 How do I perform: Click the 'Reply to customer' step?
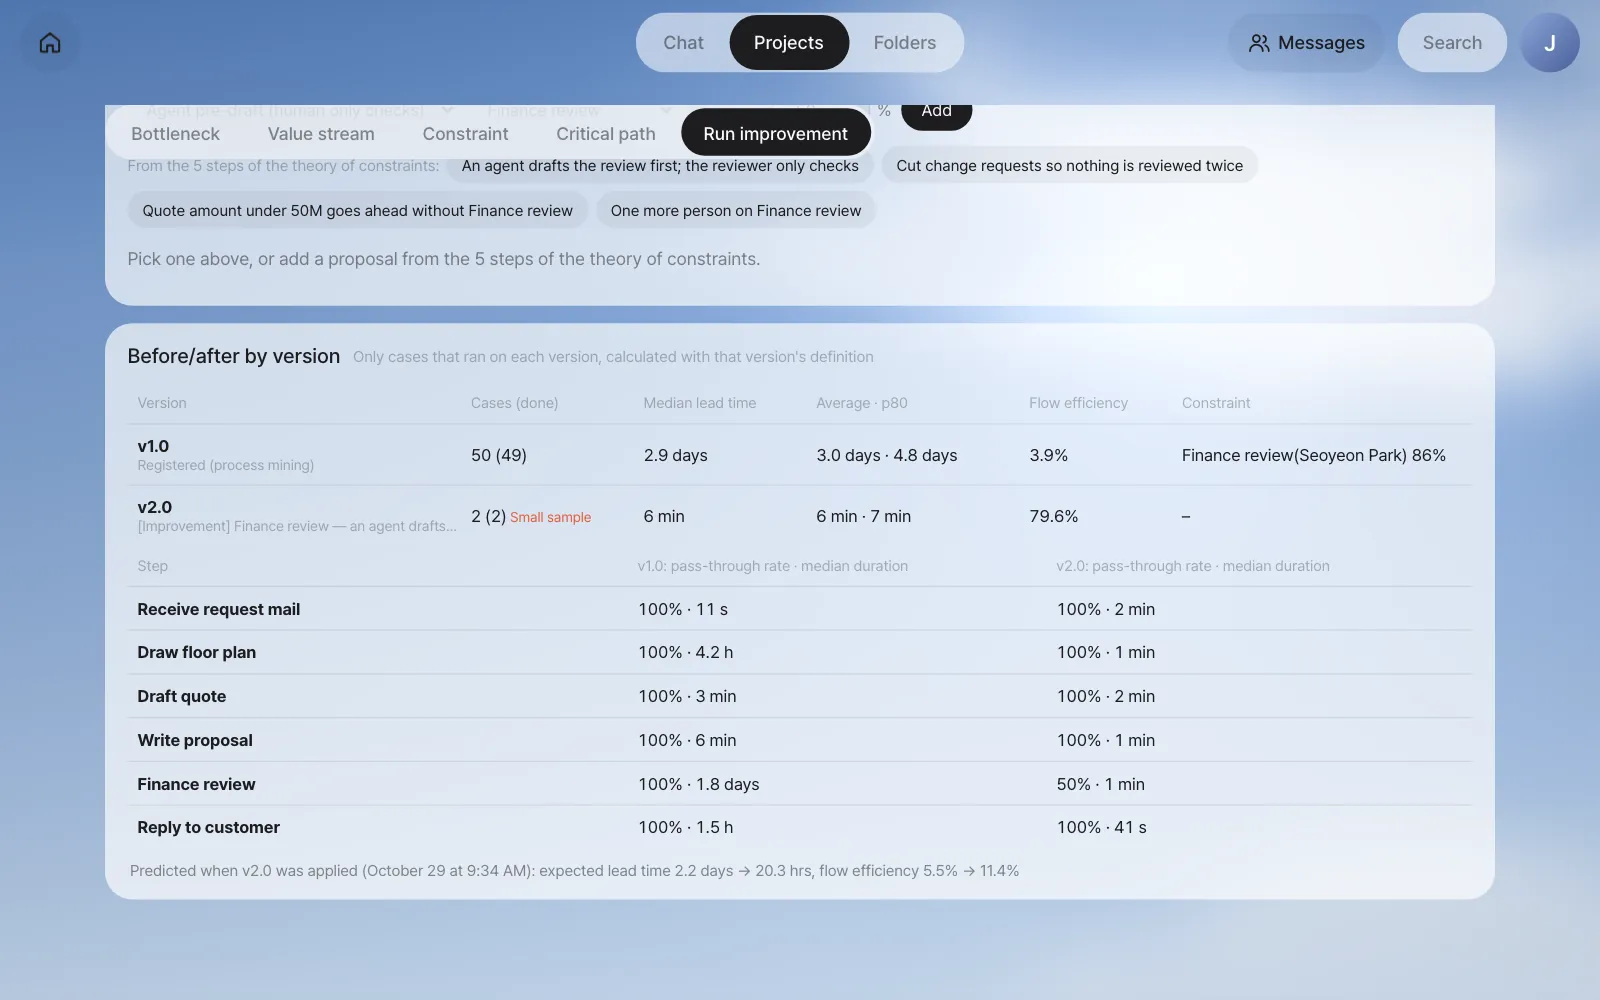tap(800, 827)
